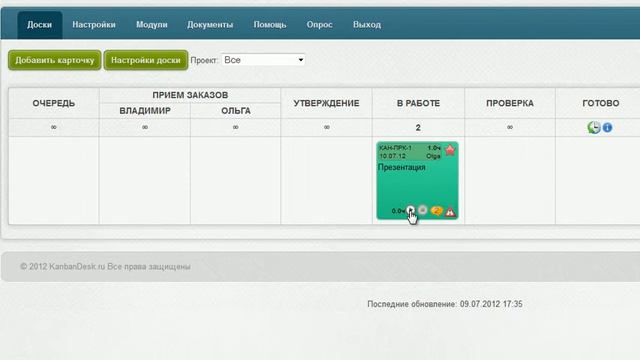Open the Презентация card title

(402, 167)
